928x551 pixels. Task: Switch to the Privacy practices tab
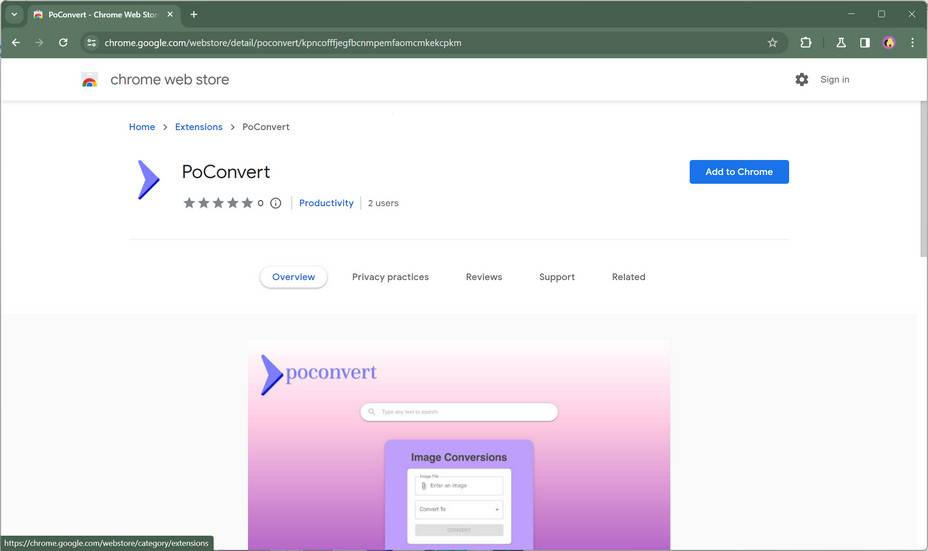[390, 277]
